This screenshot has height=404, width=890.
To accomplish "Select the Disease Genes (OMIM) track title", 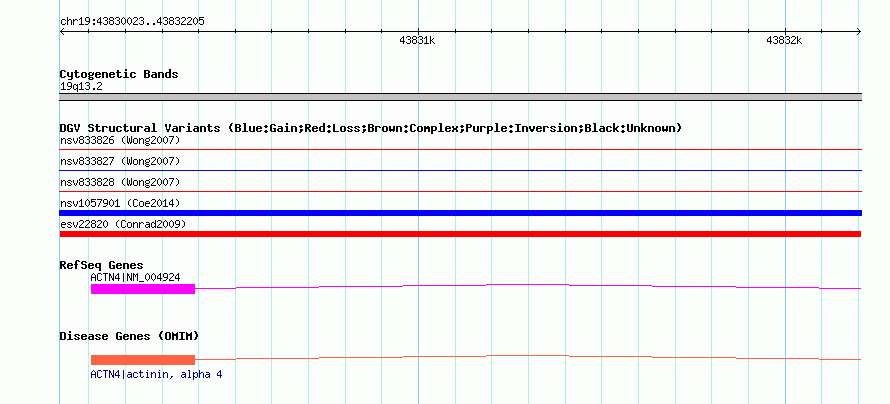I will tap(129, 336).
